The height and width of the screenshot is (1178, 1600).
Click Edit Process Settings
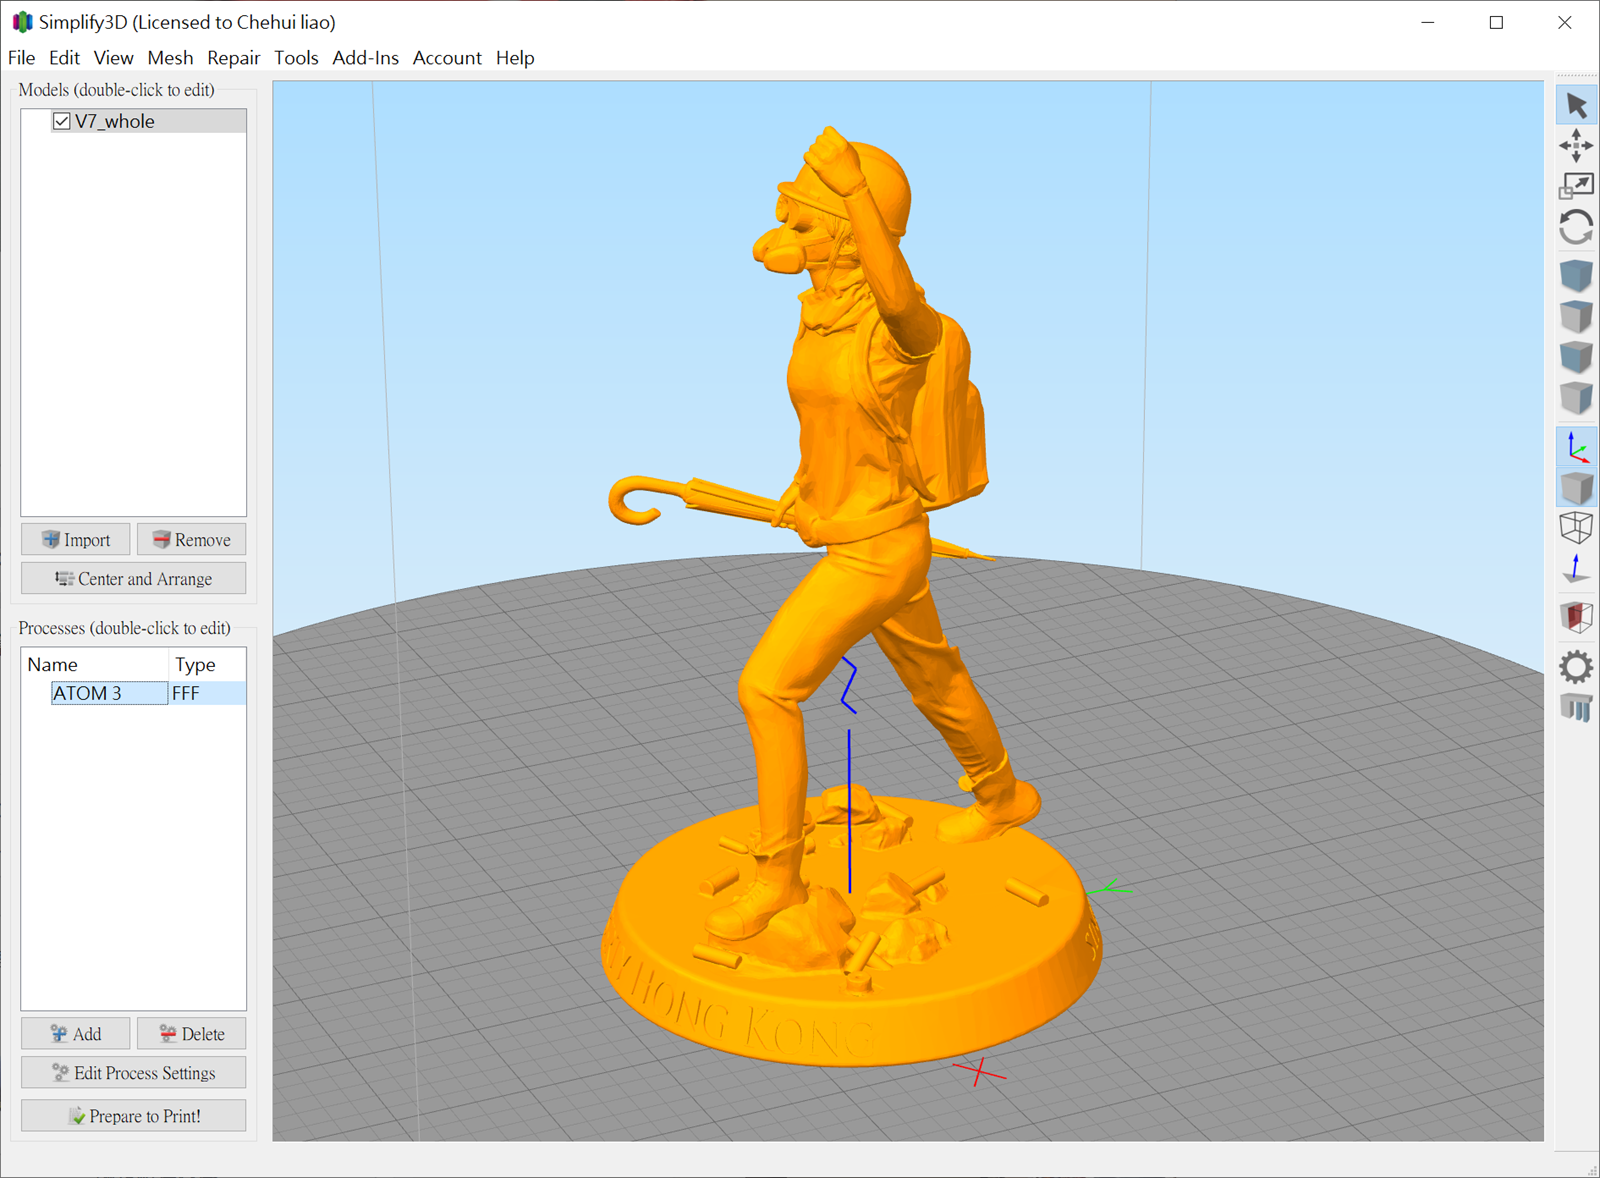pos(133,1073)
